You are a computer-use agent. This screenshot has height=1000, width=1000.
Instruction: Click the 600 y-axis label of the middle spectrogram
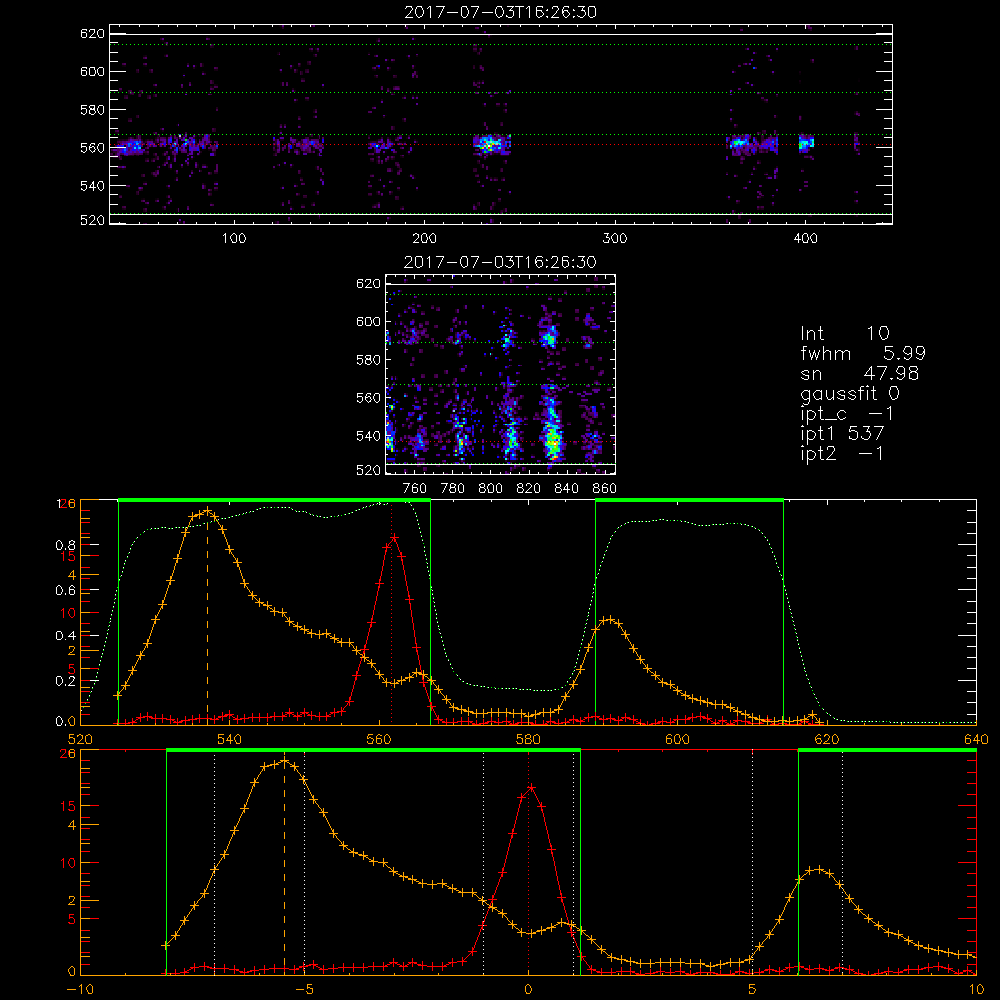pos(368,322)
